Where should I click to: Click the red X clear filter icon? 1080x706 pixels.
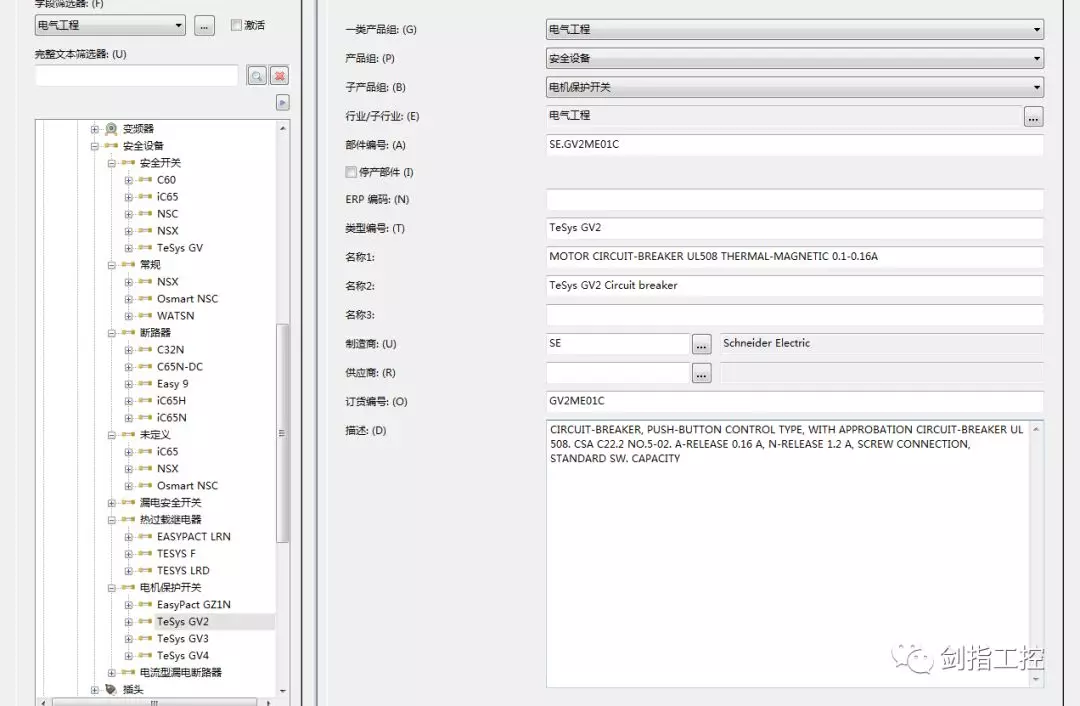click(x=280, y=76)
